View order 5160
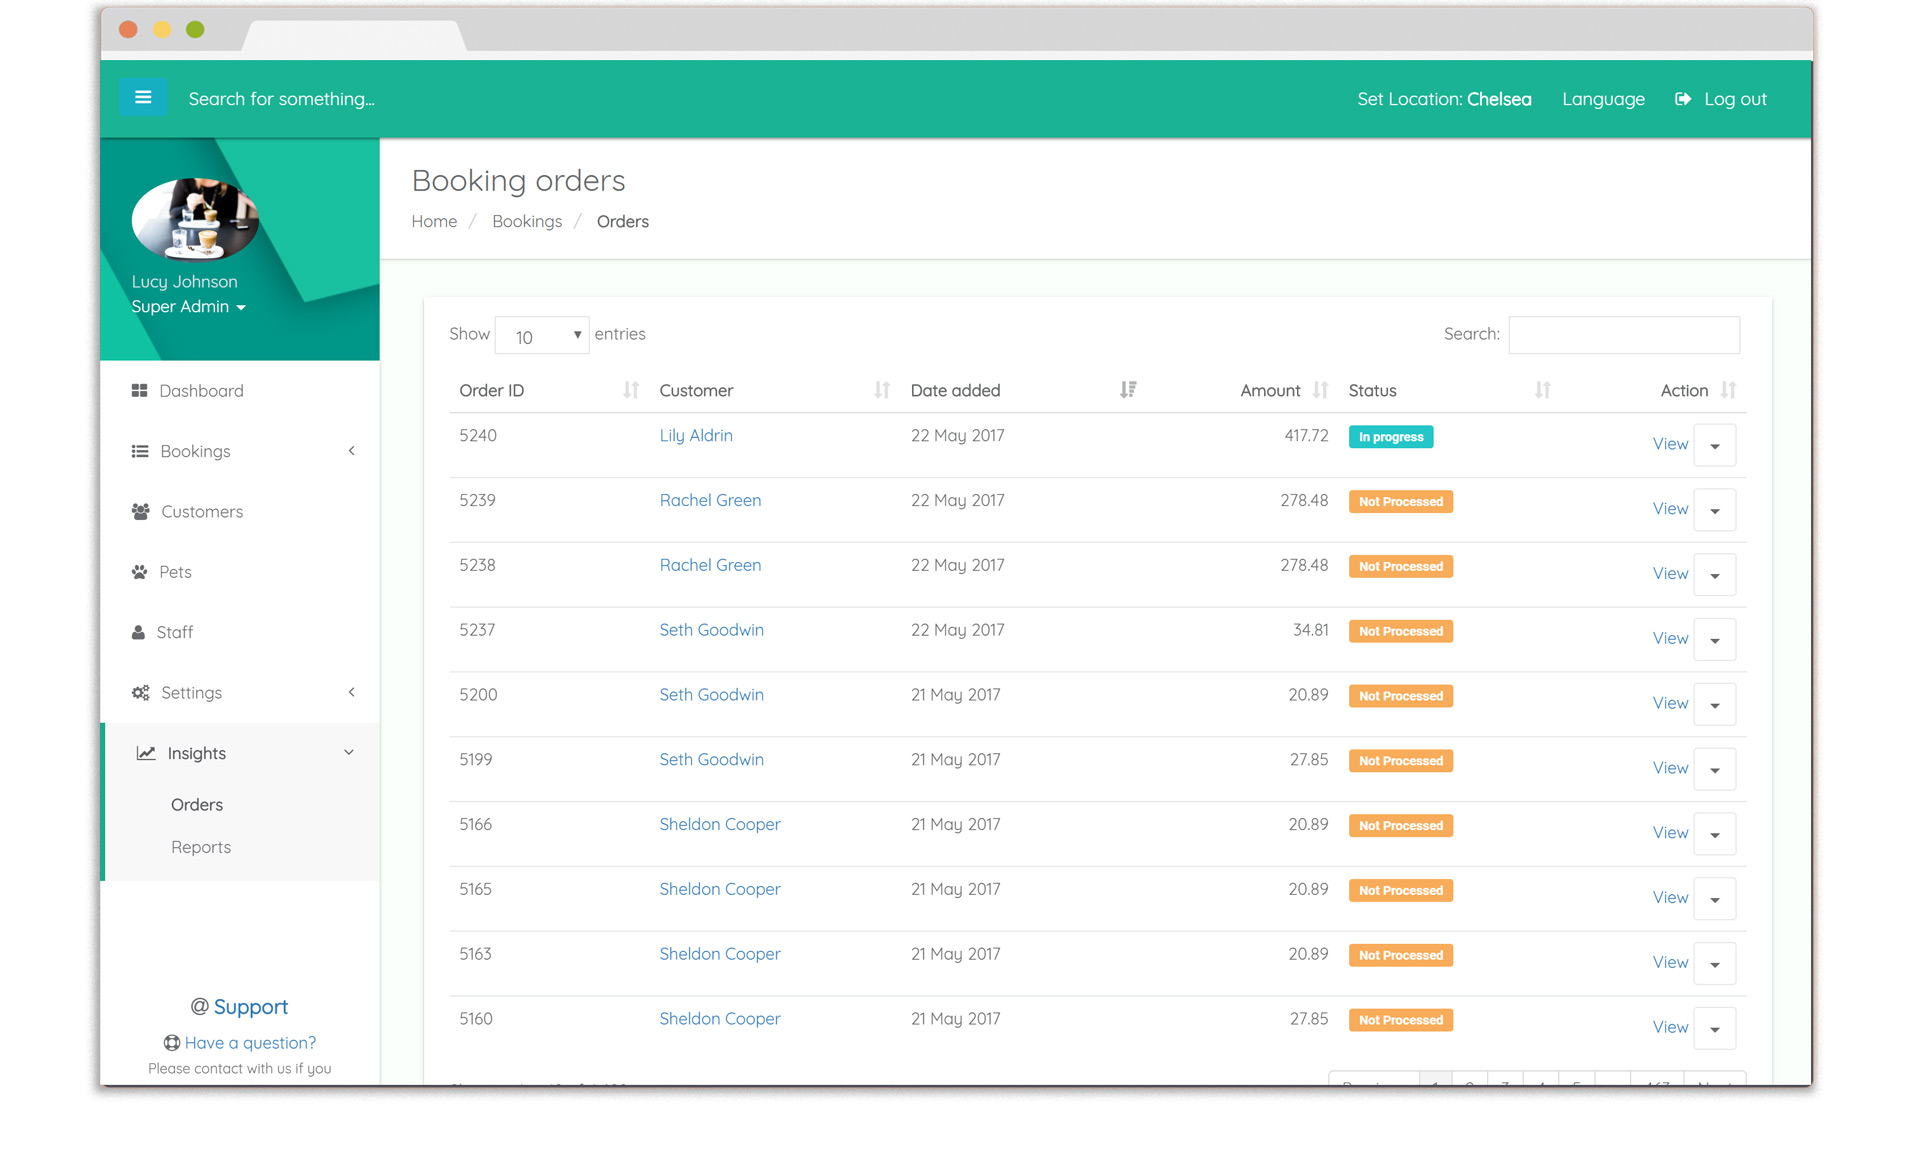Viewport: 1920px width, 1150px height. [1670, 1027]
